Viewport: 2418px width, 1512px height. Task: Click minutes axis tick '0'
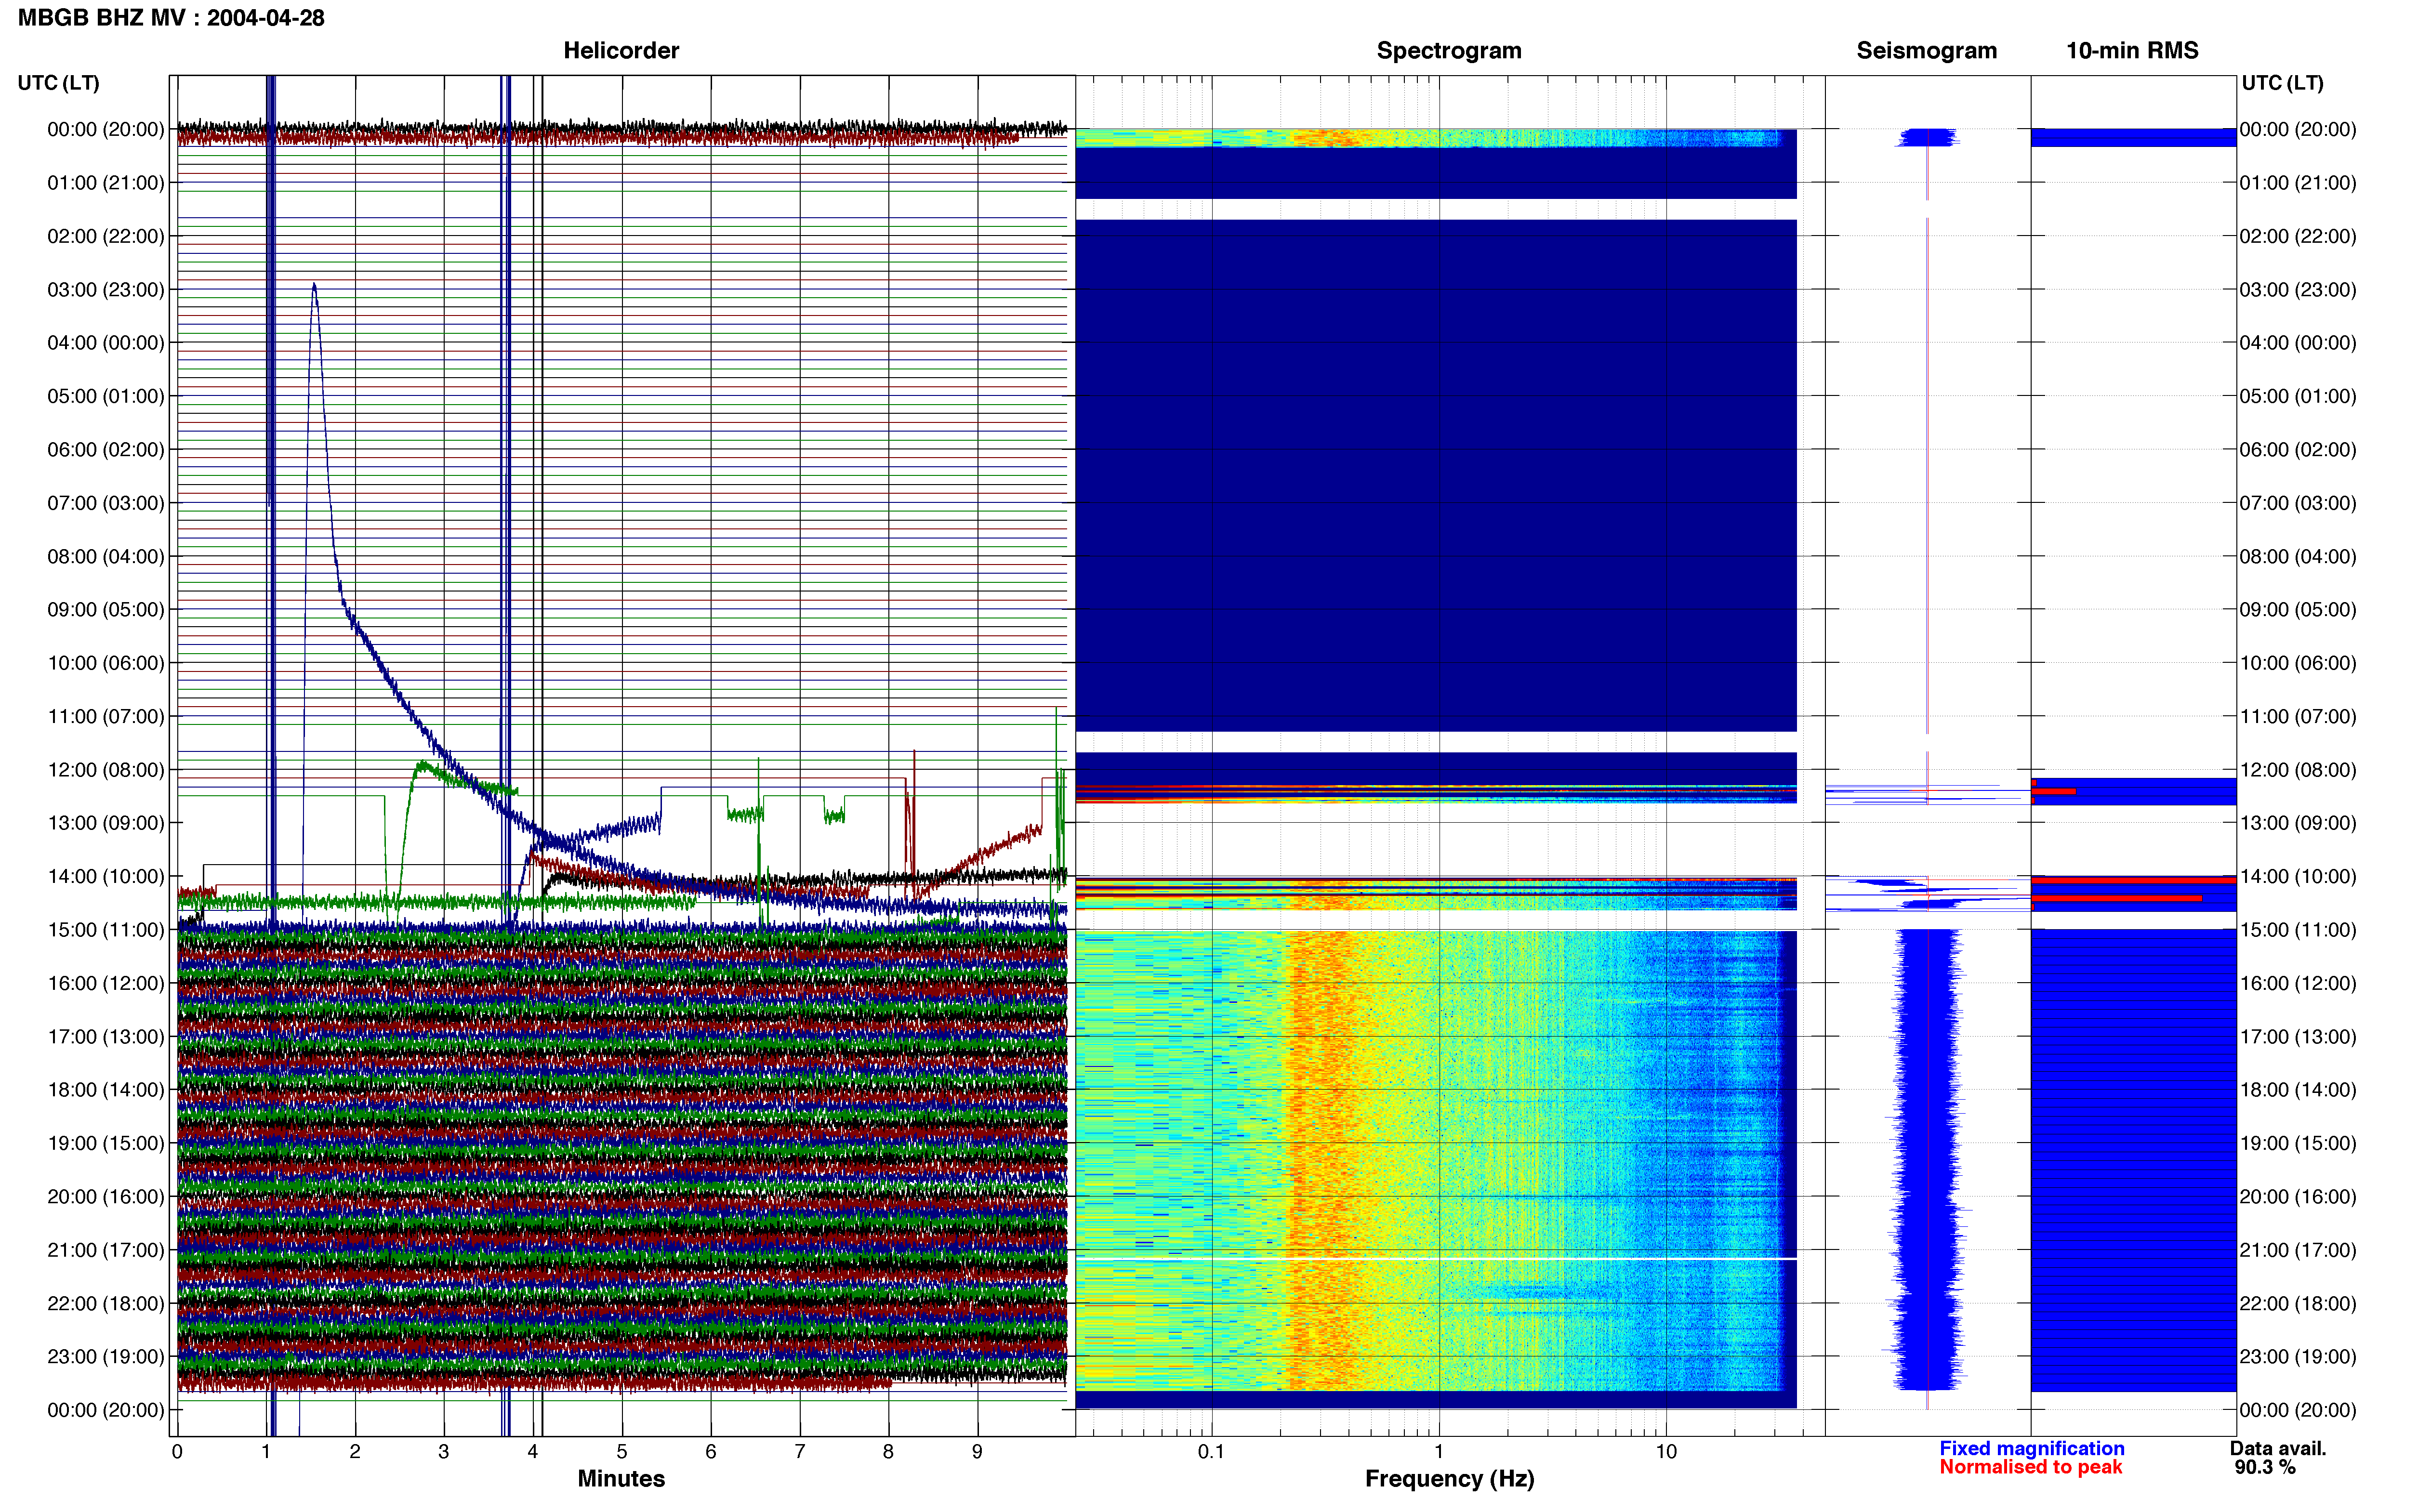177,1452
